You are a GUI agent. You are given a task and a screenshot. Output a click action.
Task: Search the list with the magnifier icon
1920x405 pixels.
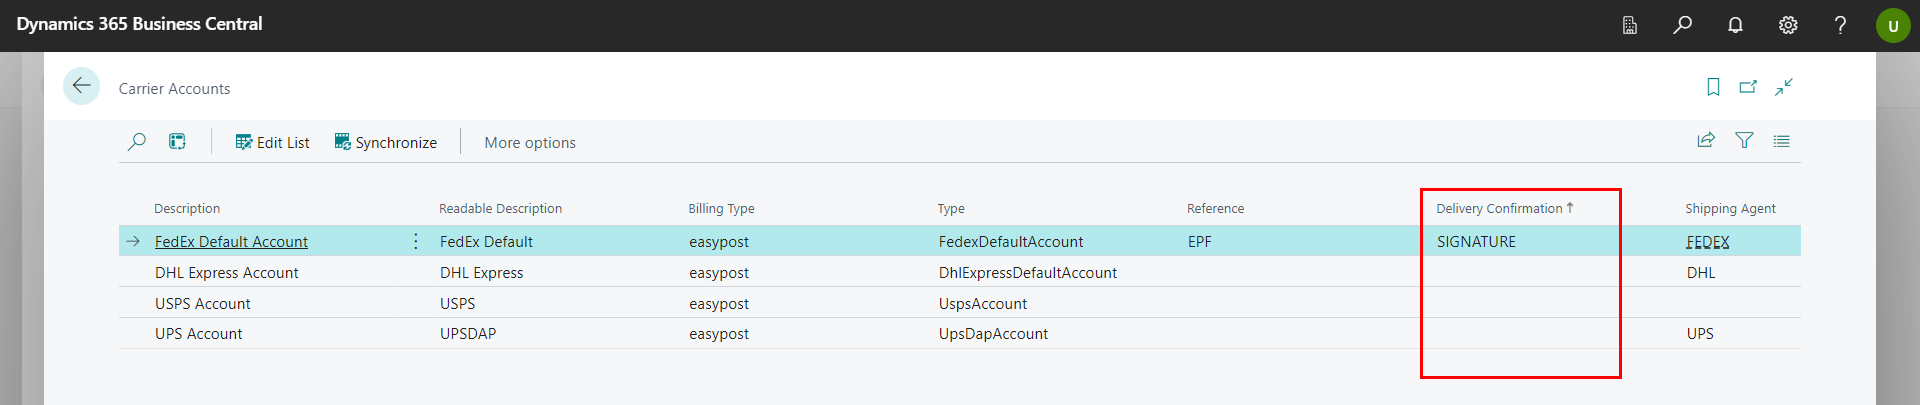[x=137, y=142]
